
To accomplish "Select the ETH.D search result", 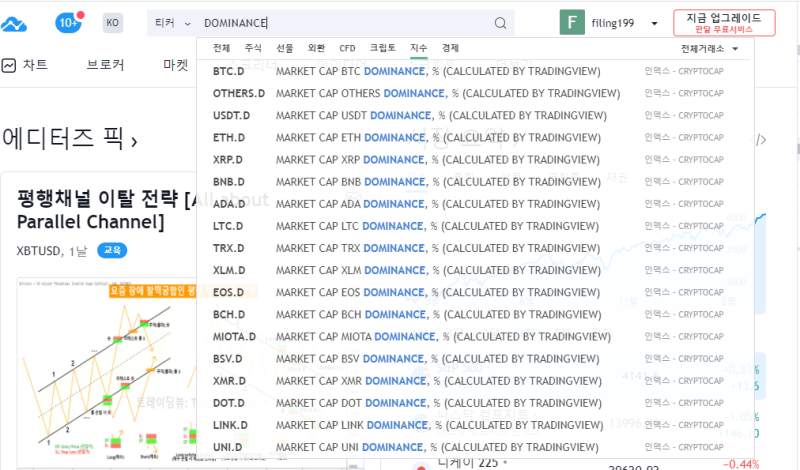I will coord(474,138).
